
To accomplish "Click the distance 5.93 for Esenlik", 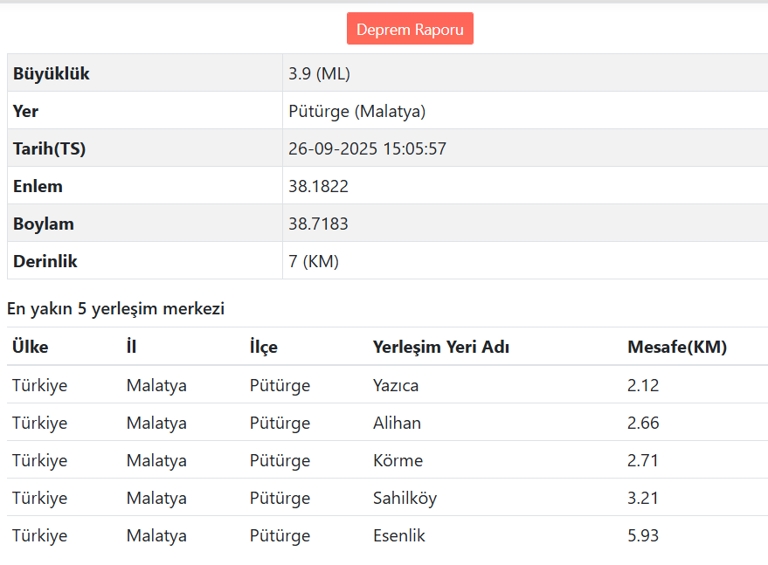I will [x=643, y=535].
